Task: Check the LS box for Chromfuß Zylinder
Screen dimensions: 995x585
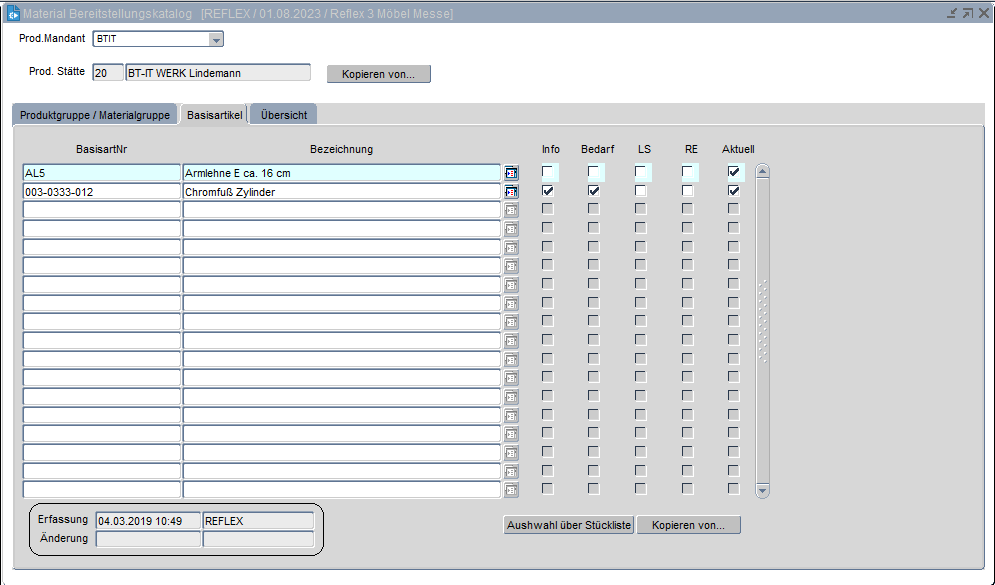Action: coord(640,190)
